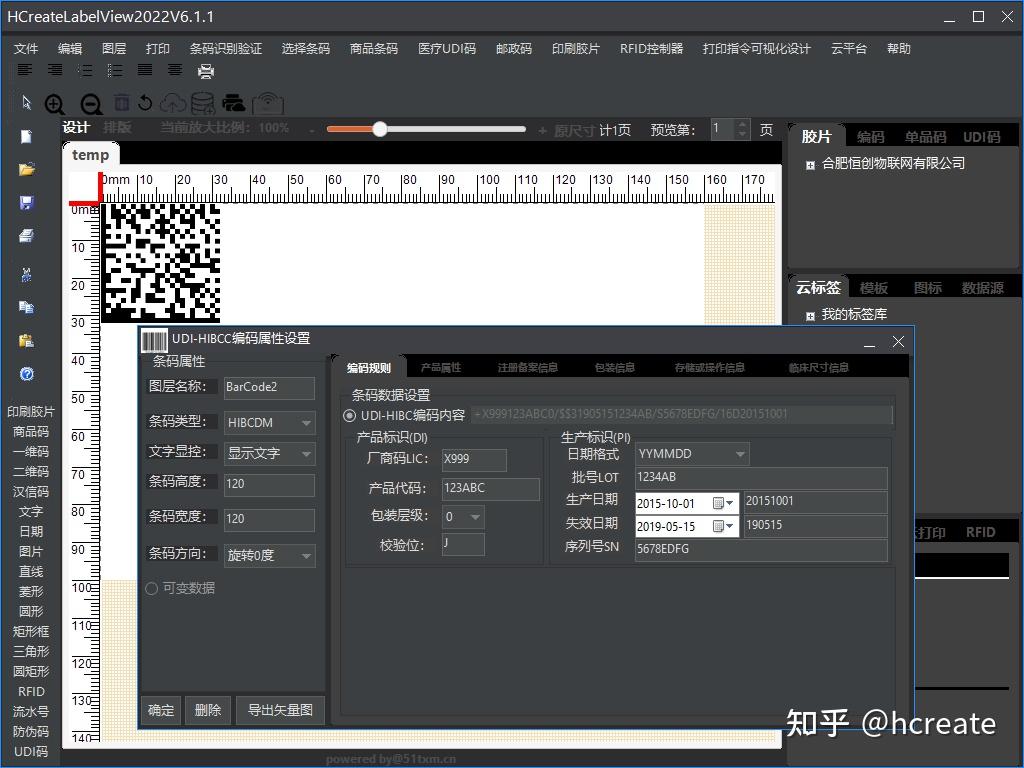
Task: Open the 生产日期 date picker arrow
Action: 730,504
